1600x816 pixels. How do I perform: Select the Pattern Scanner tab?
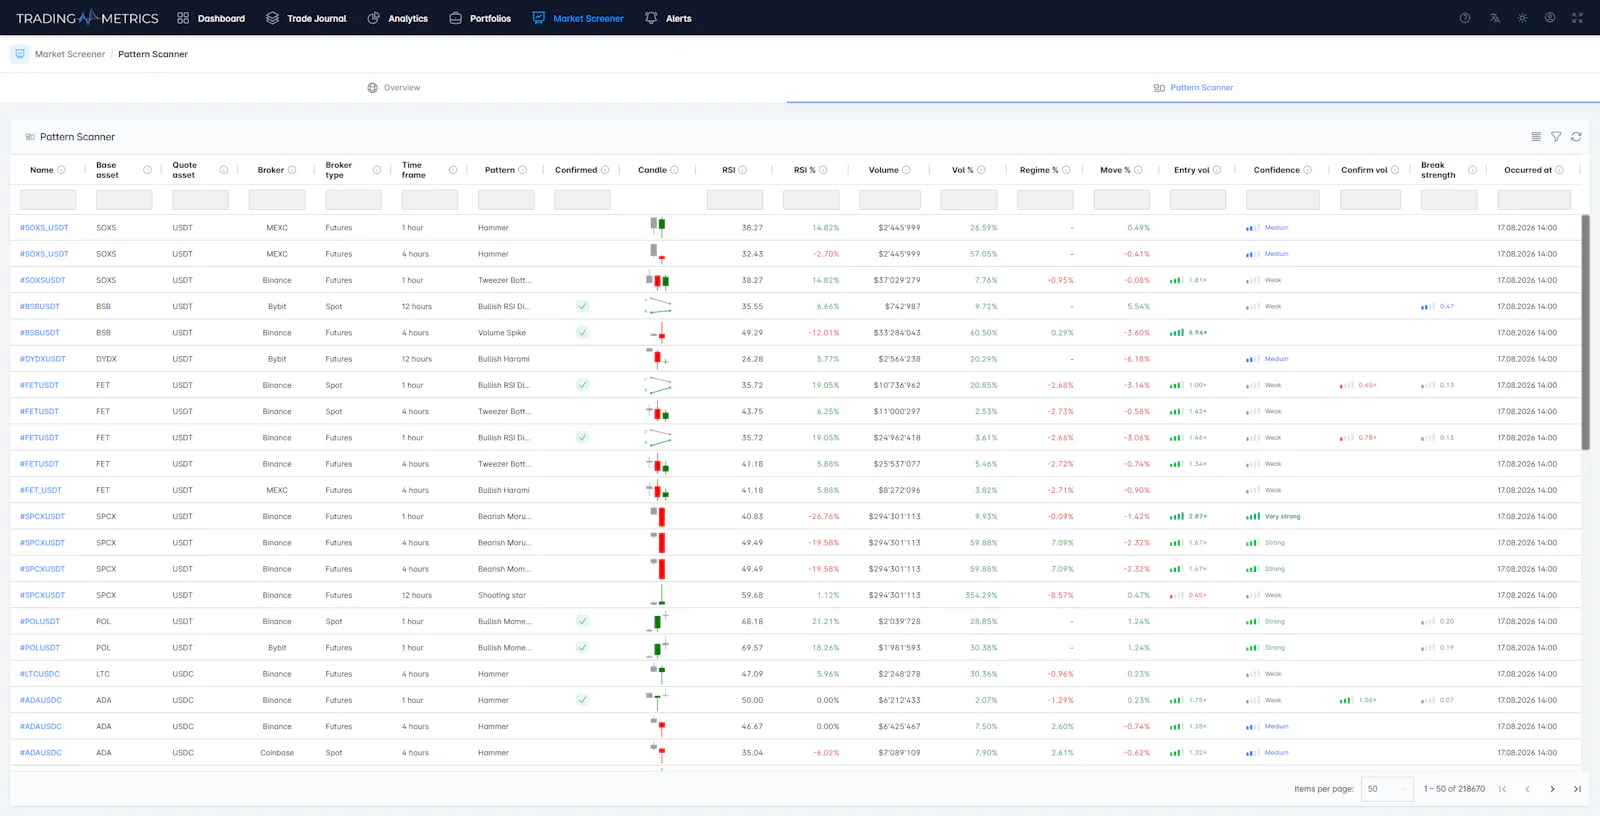[1193, 88]
